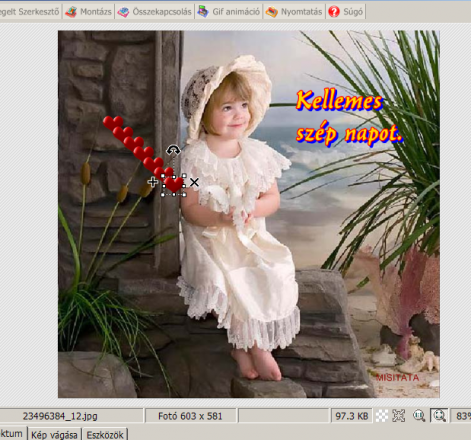
Task: Click the 1:1 actual size zoom icon
Action: 419,416
